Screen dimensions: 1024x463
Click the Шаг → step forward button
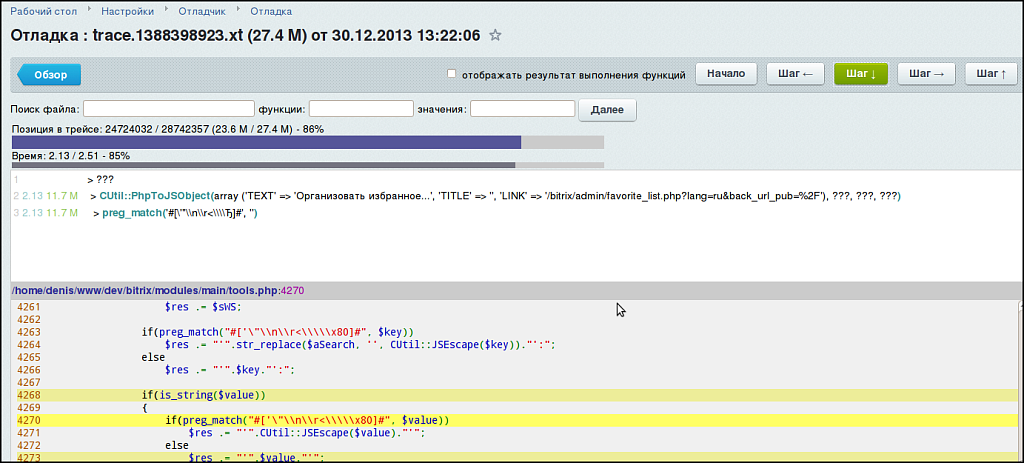click(x=926, y=74)
